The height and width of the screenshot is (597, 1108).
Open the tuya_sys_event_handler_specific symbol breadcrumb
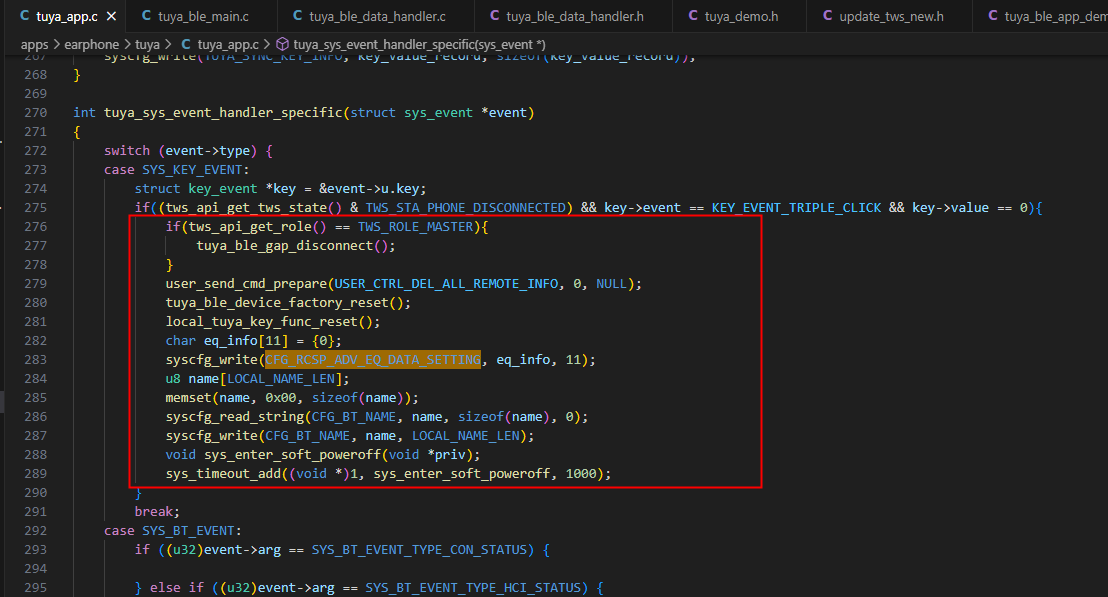(411, 45)
